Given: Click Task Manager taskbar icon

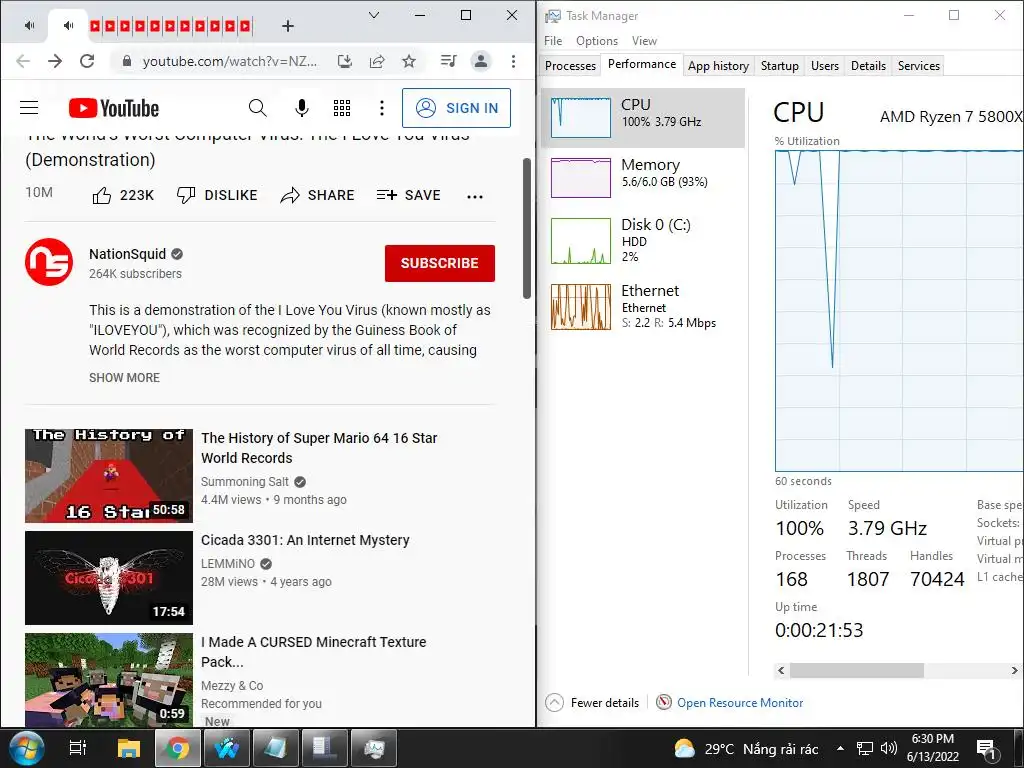Looking at the screenshot, I should tap(374, 748).
